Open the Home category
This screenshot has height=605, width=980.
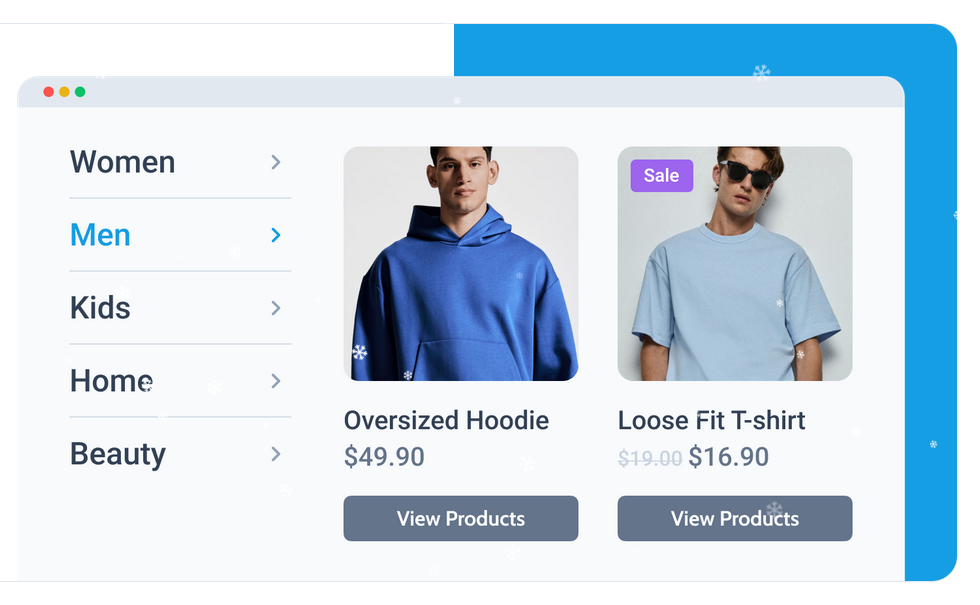click(x=111, y=381)
